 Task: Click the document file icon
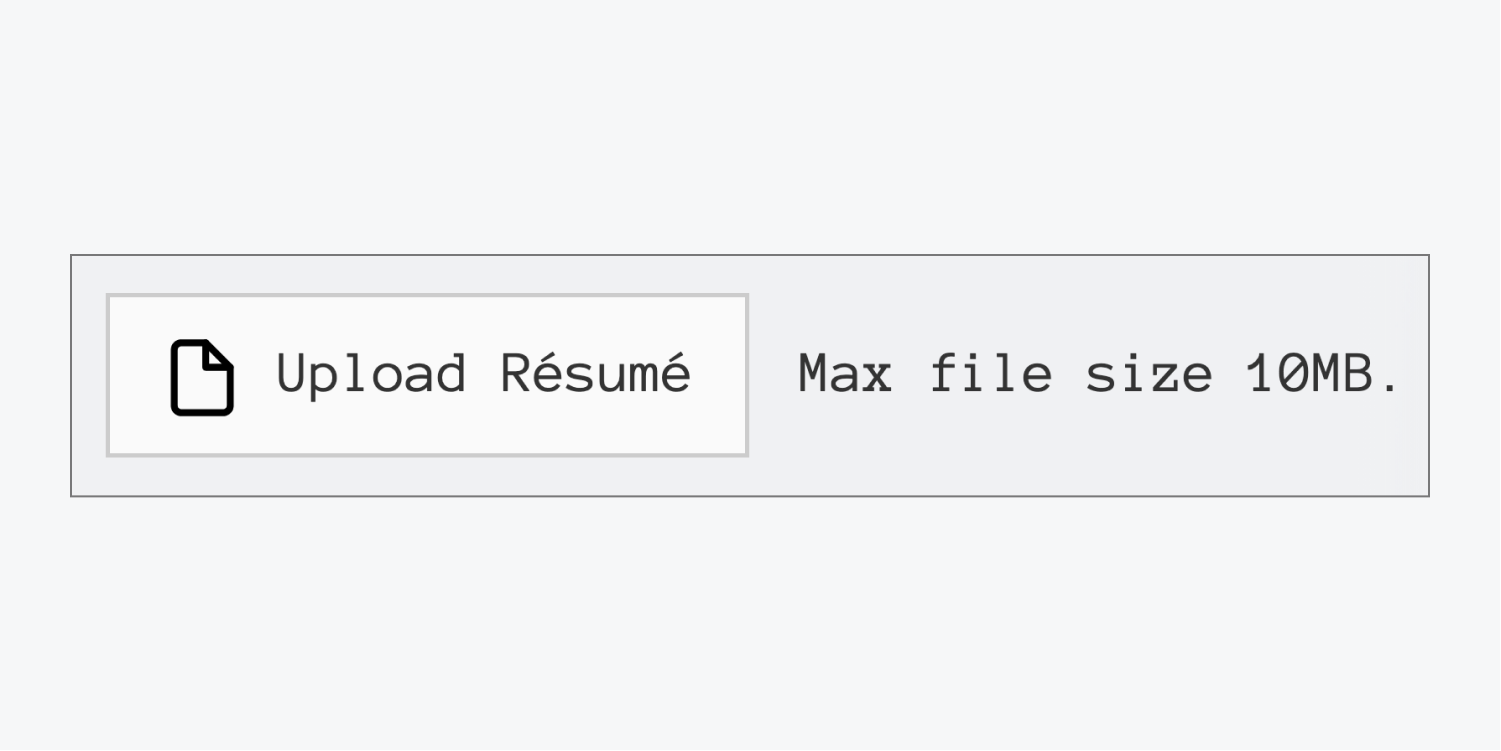coord(202,377)
